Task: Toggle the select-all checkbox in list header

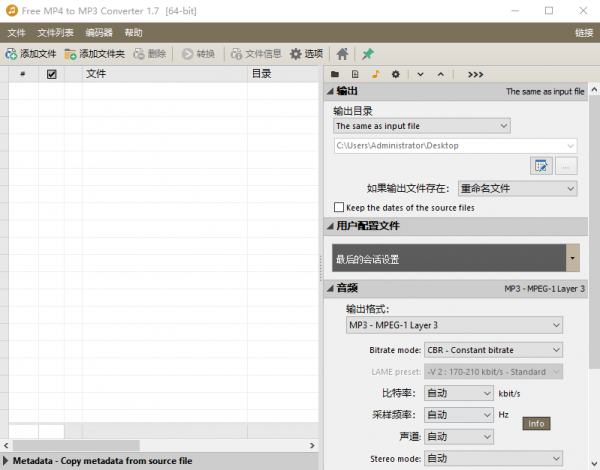Action: click(x=52, y=74)
